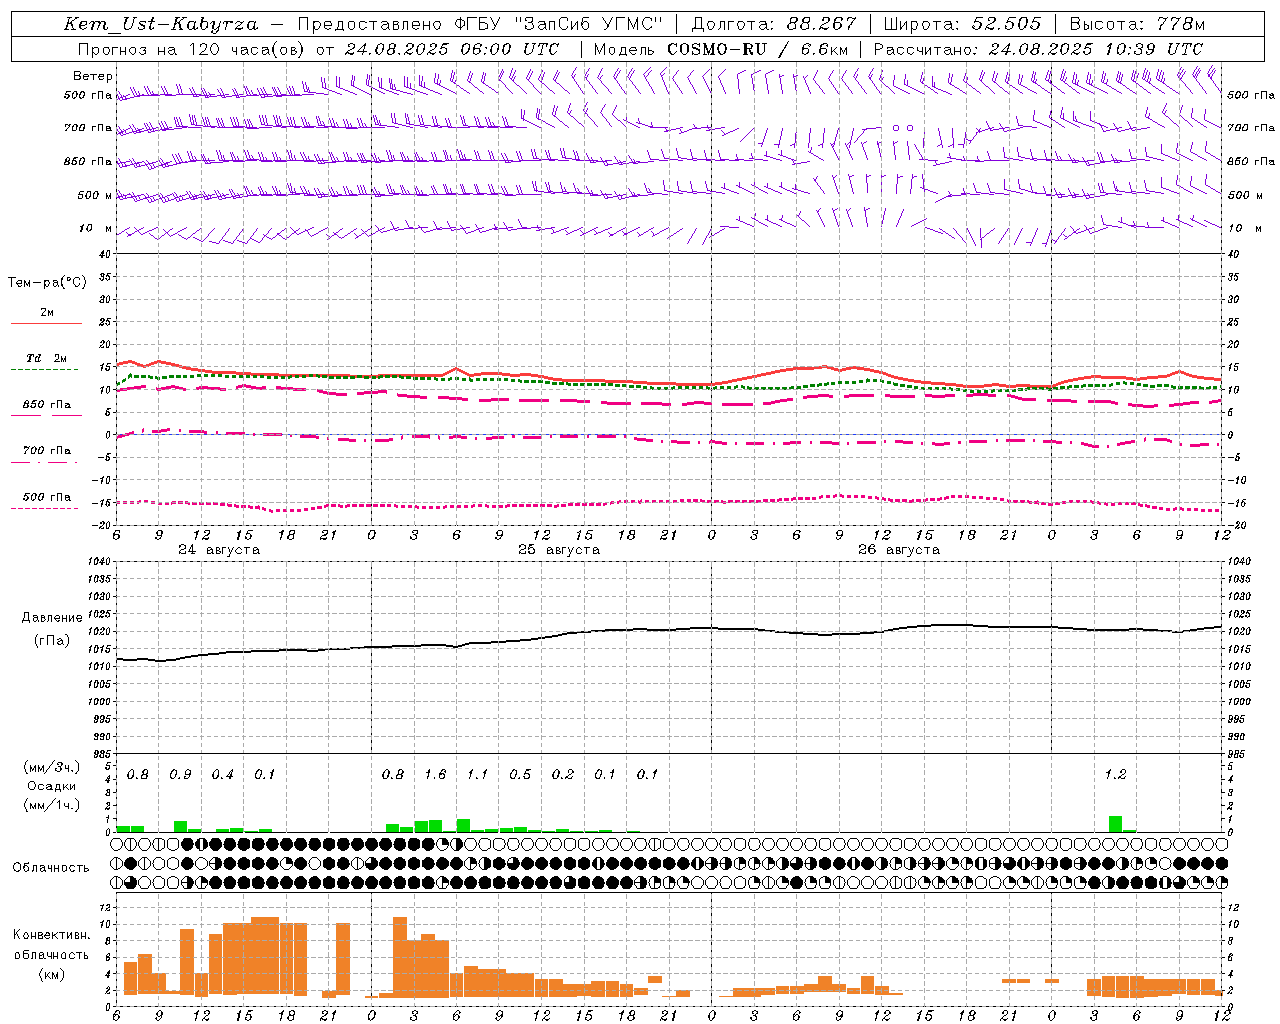
Task: Click the Давление panel label
Action: (52, 618)
